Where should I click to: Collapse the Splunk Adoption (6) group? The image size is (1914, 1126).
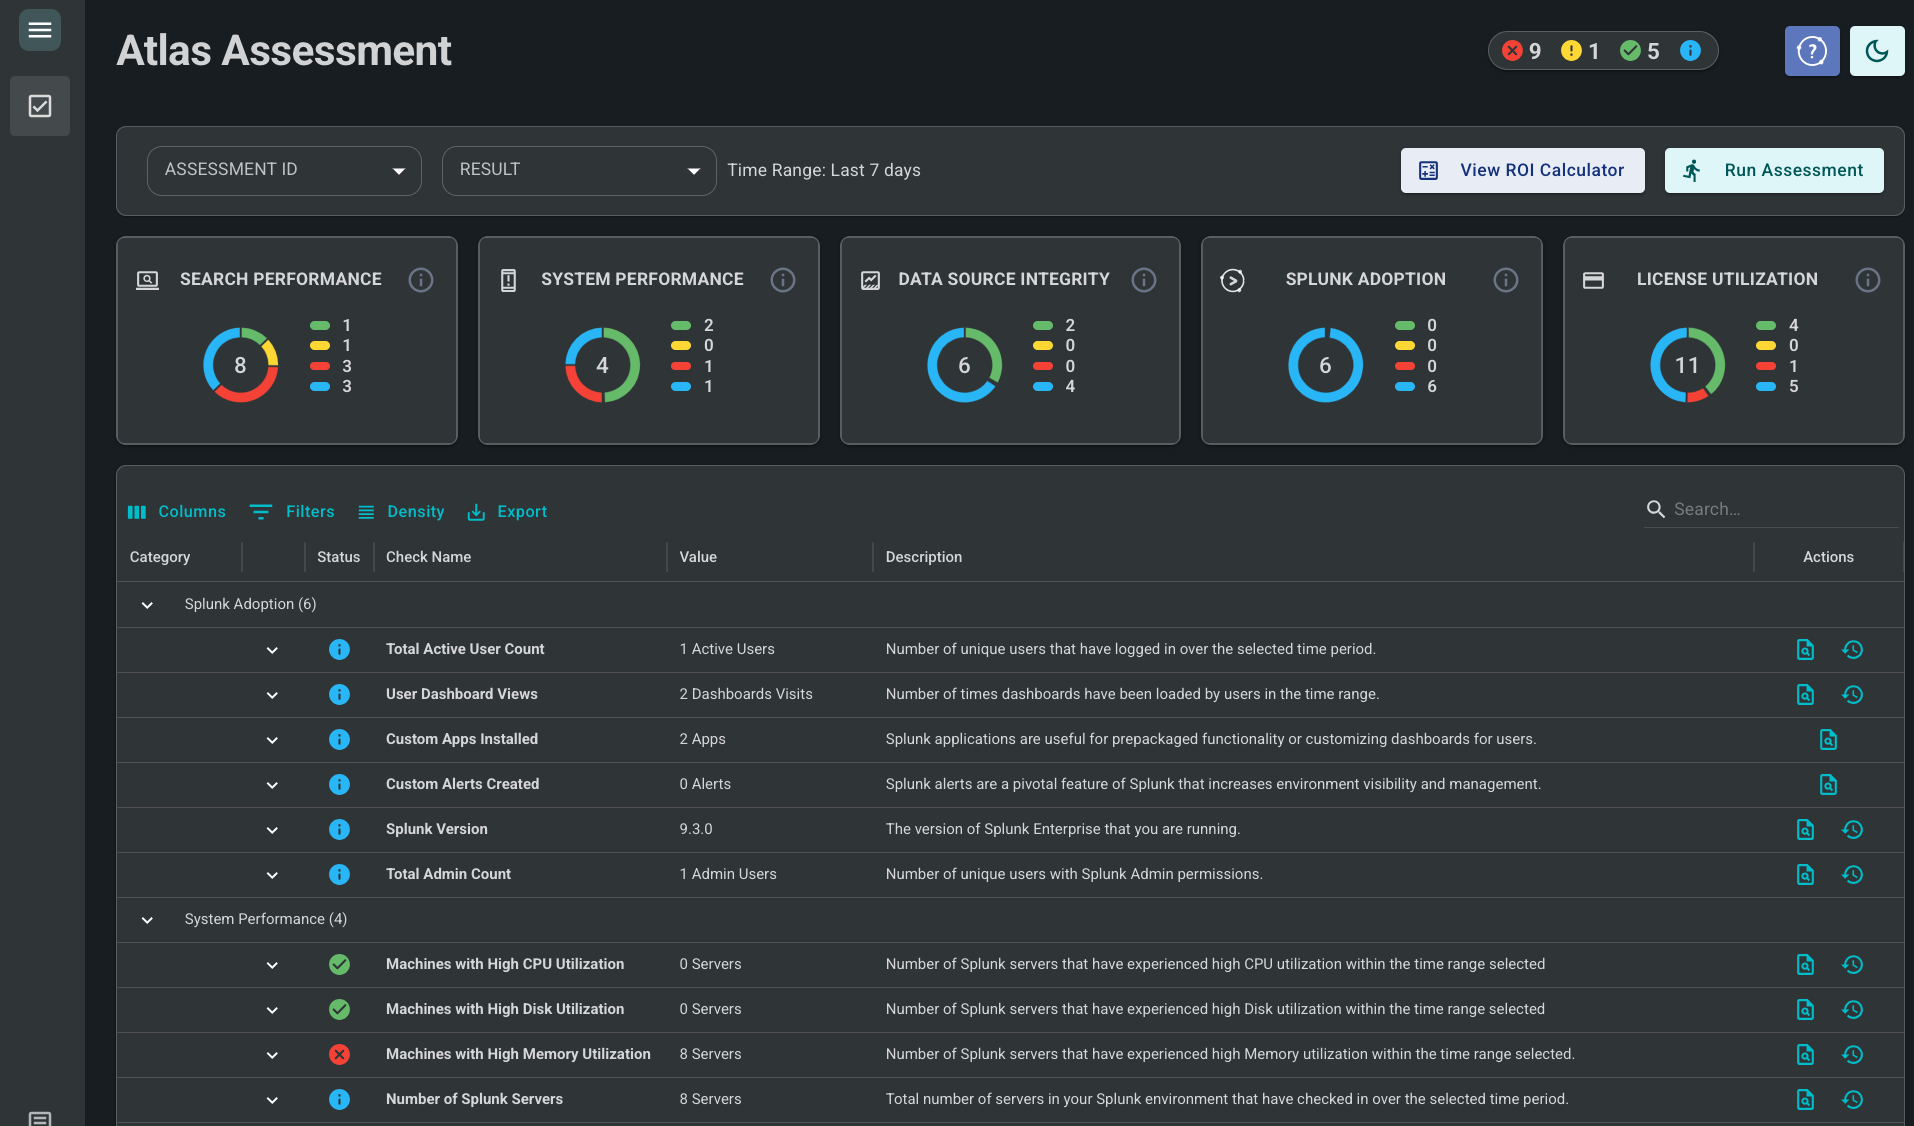(147, 605)
